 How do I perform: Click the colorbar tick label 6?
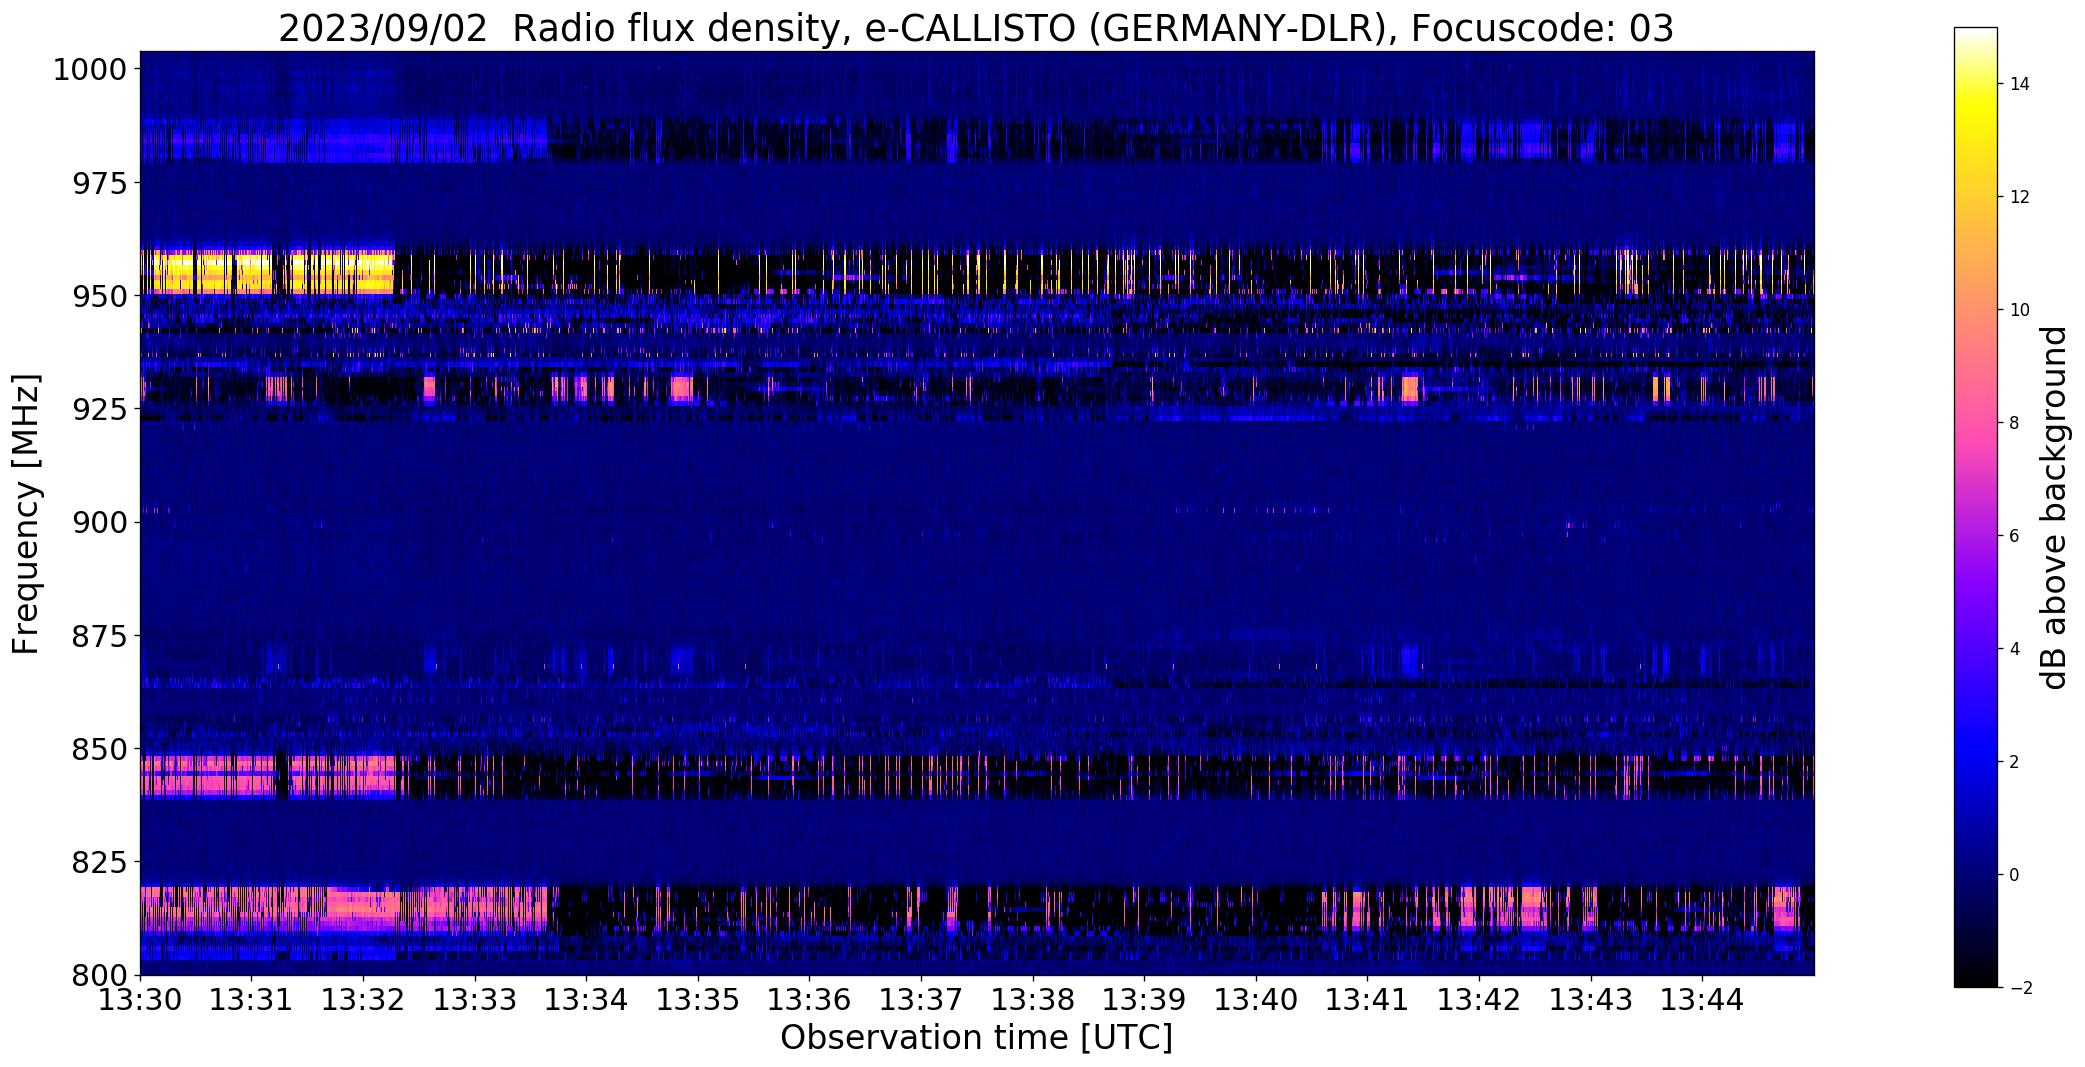2015,536
